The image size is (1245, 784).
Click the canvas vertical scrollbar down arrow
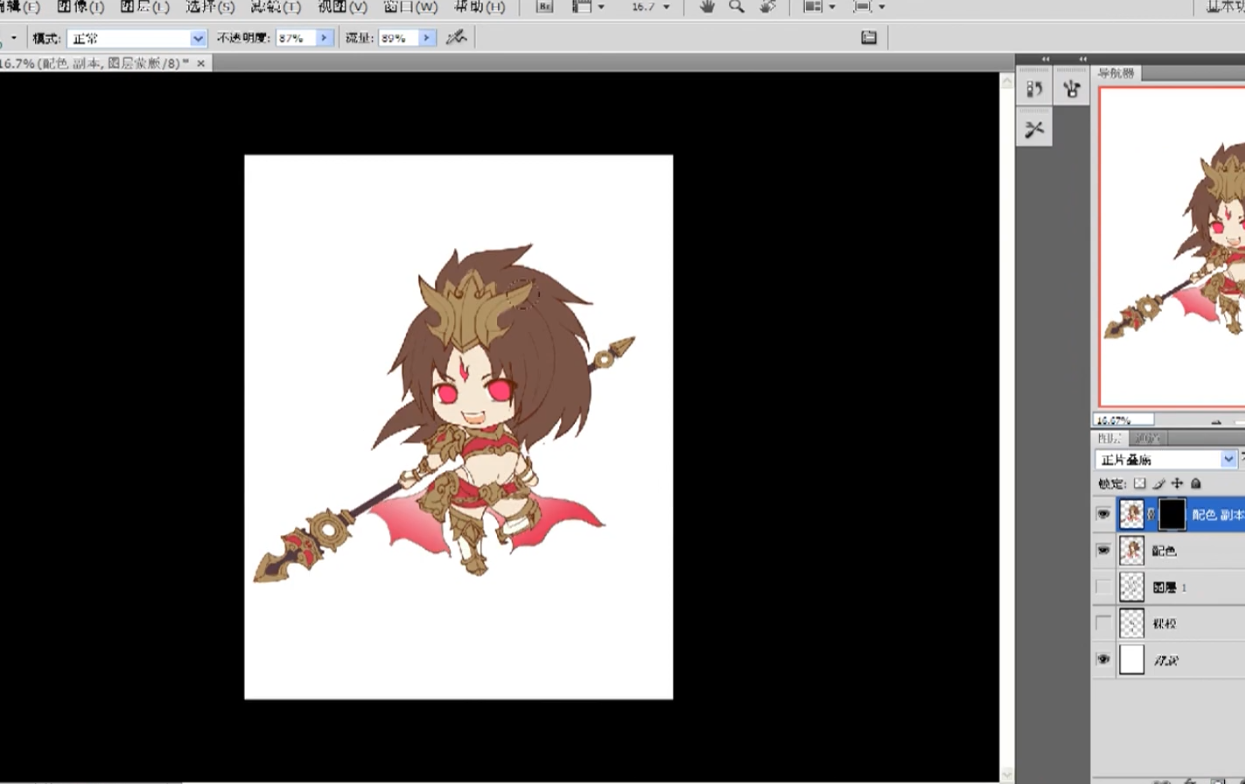coord(1007,774)
